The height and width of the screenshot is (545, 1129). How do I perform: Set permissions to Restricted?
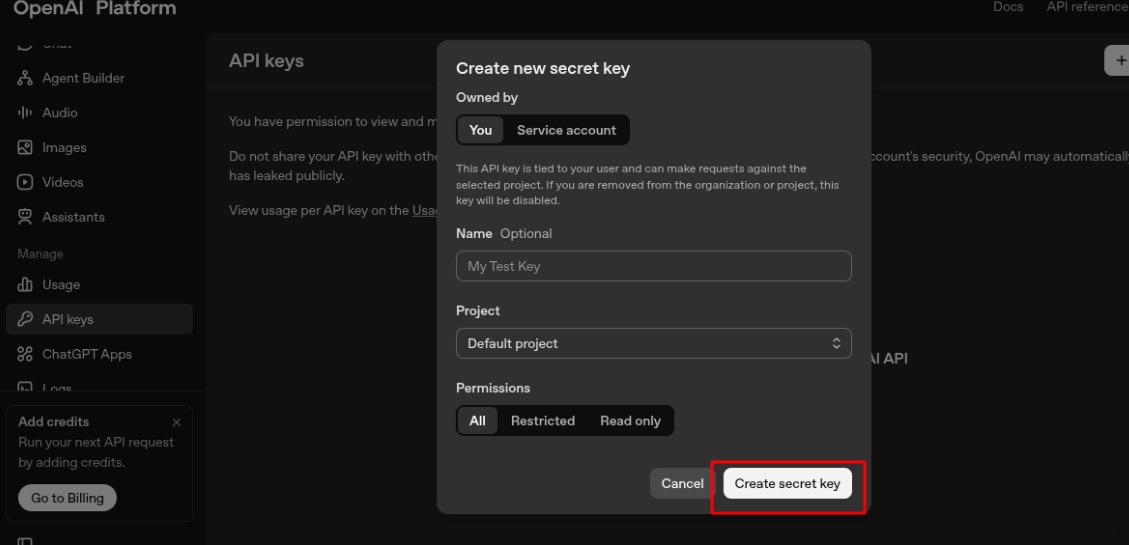pyautogui.click(x=542, y=421)
